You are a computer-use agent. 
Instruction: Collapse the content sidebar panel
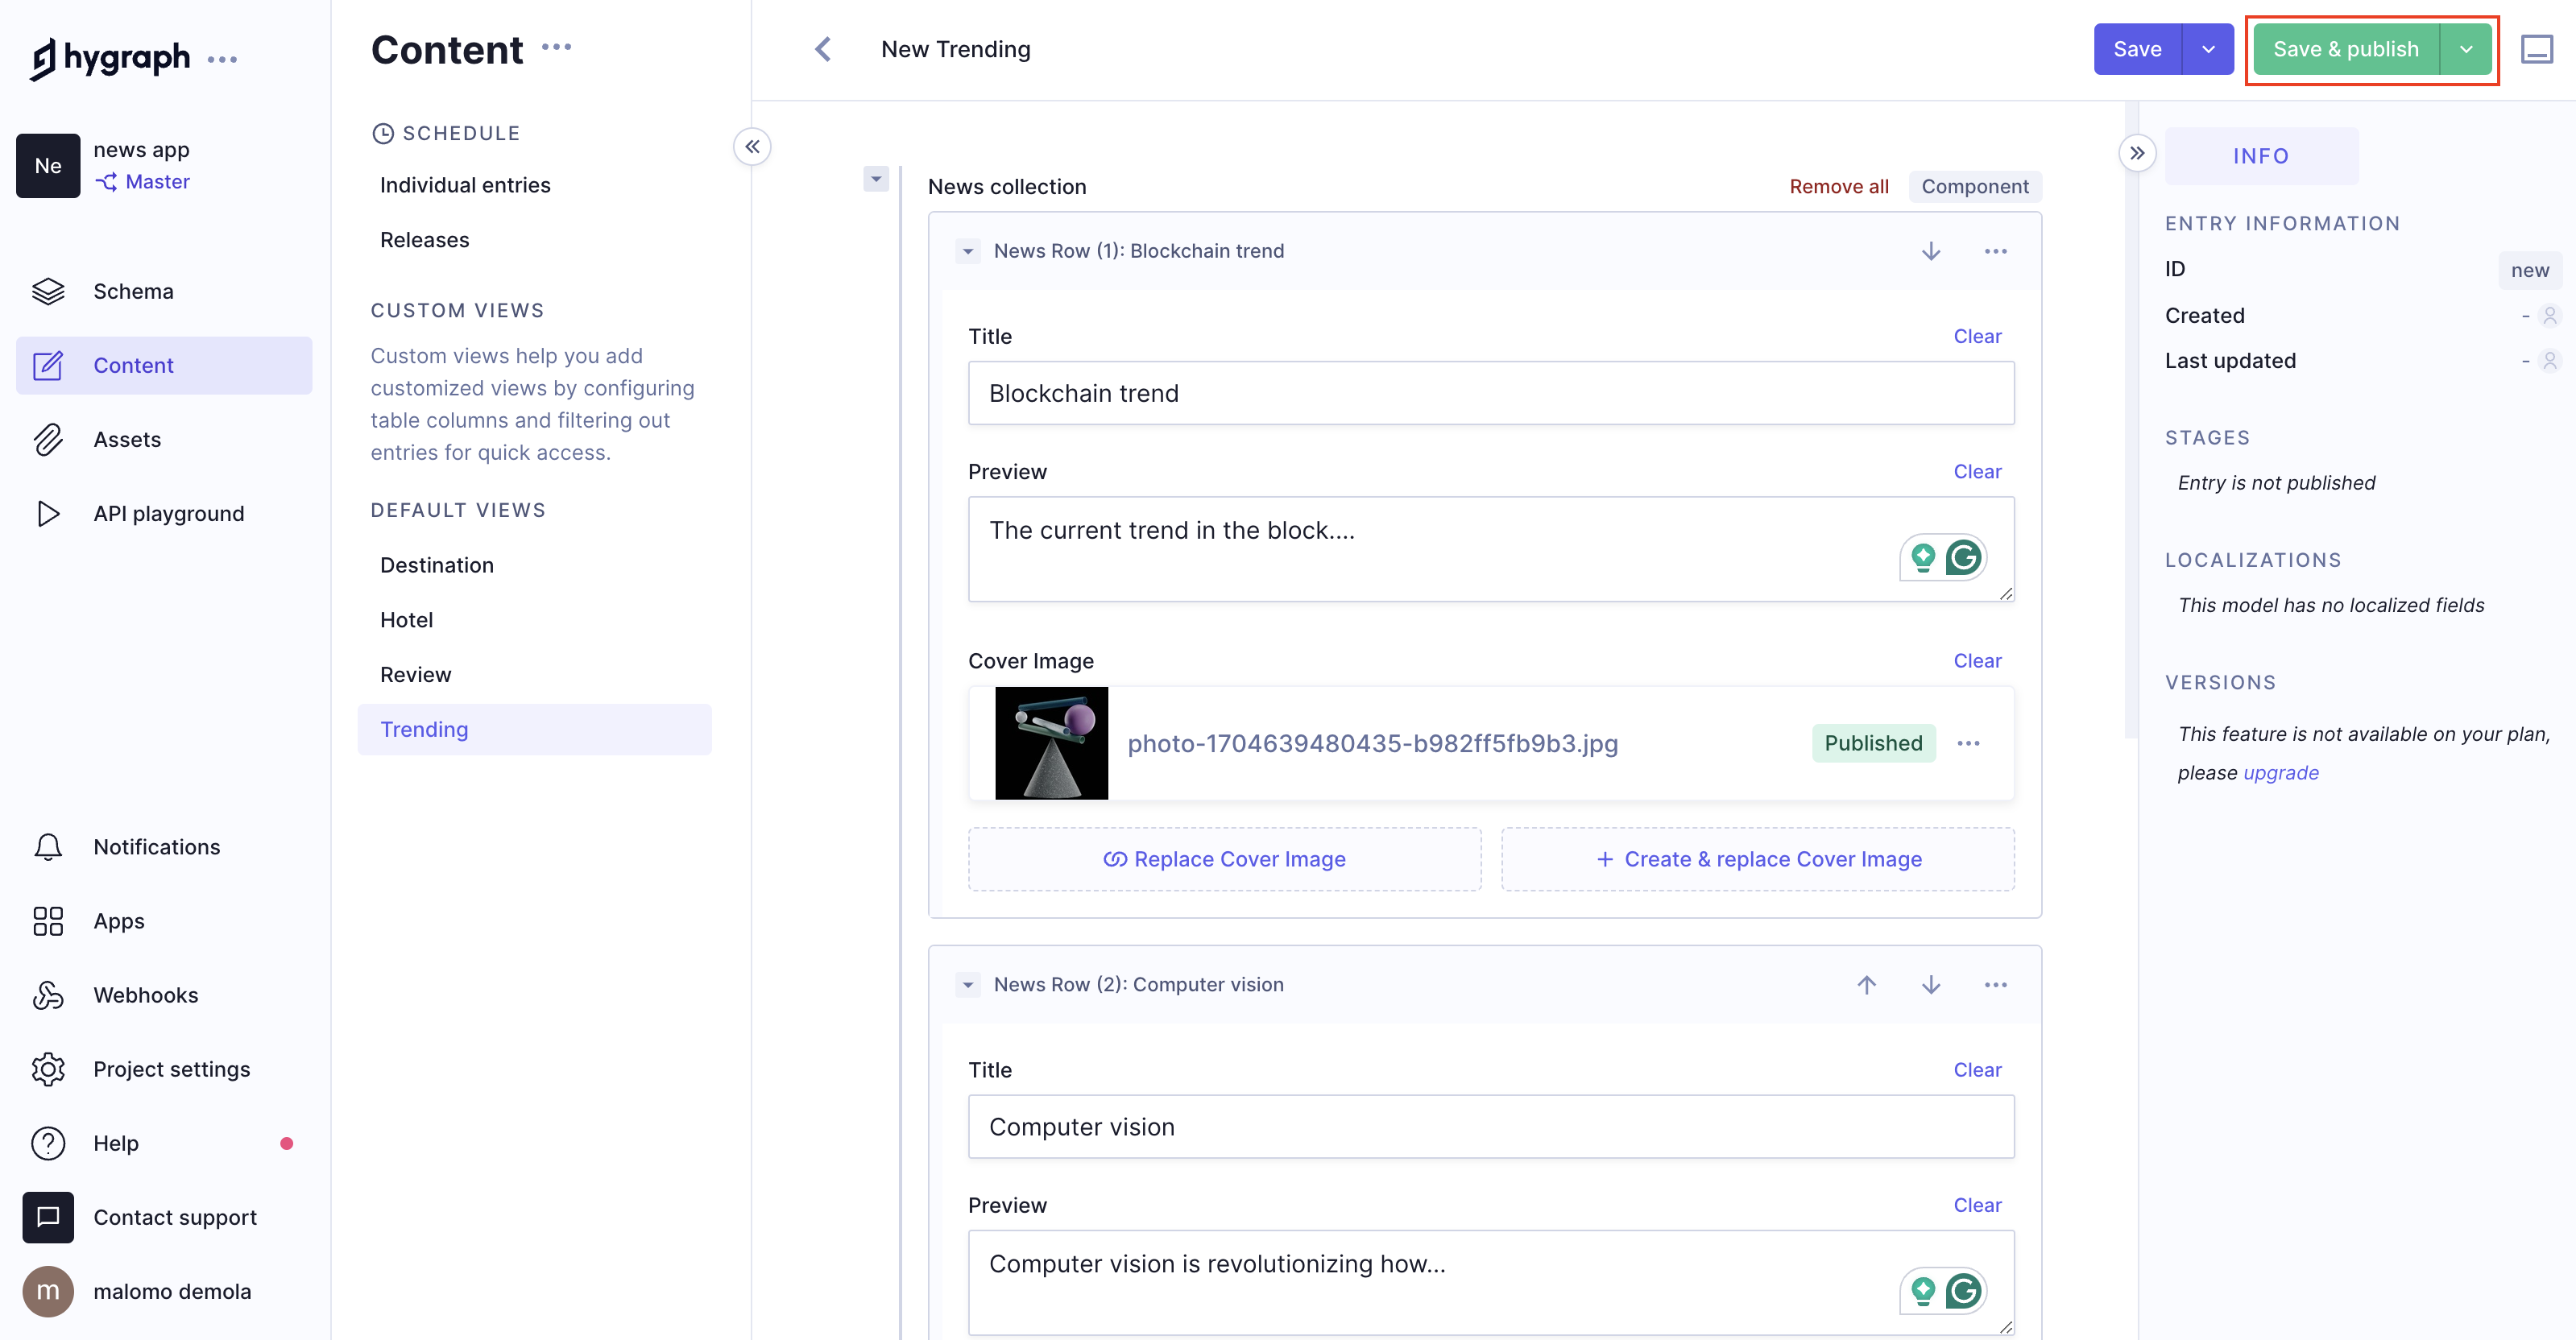(x=752, y=147)
